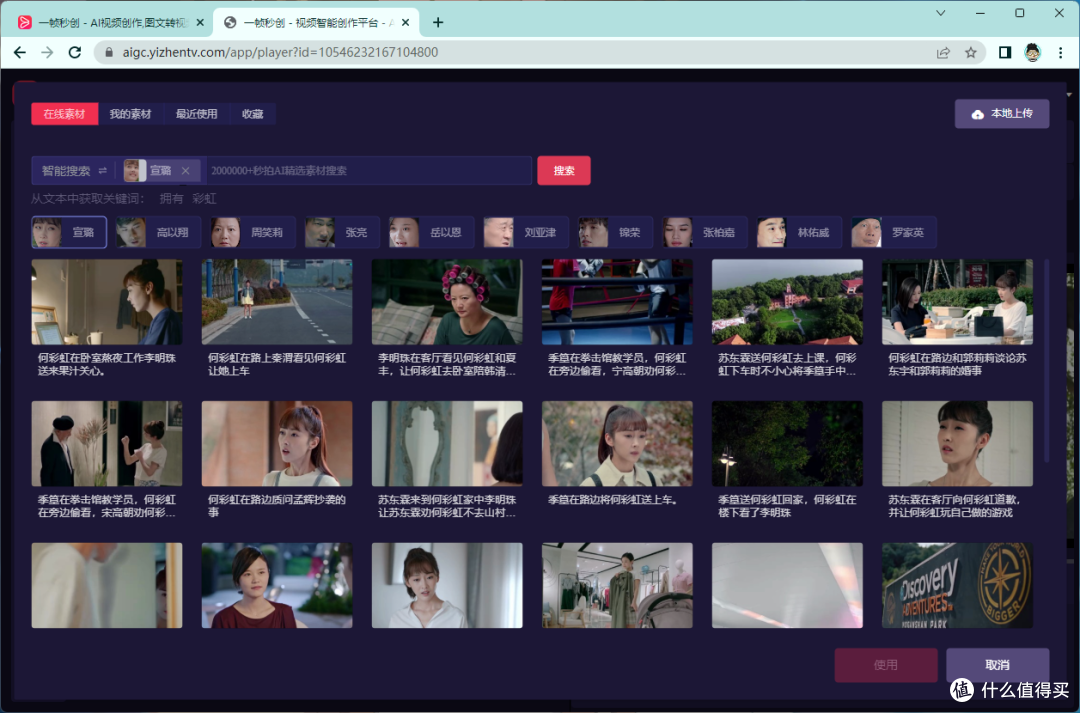The height and width of the screenshot is (713, 1080).
Task: Bookmark this page with the star icon
Action: (x=970, y=52)
